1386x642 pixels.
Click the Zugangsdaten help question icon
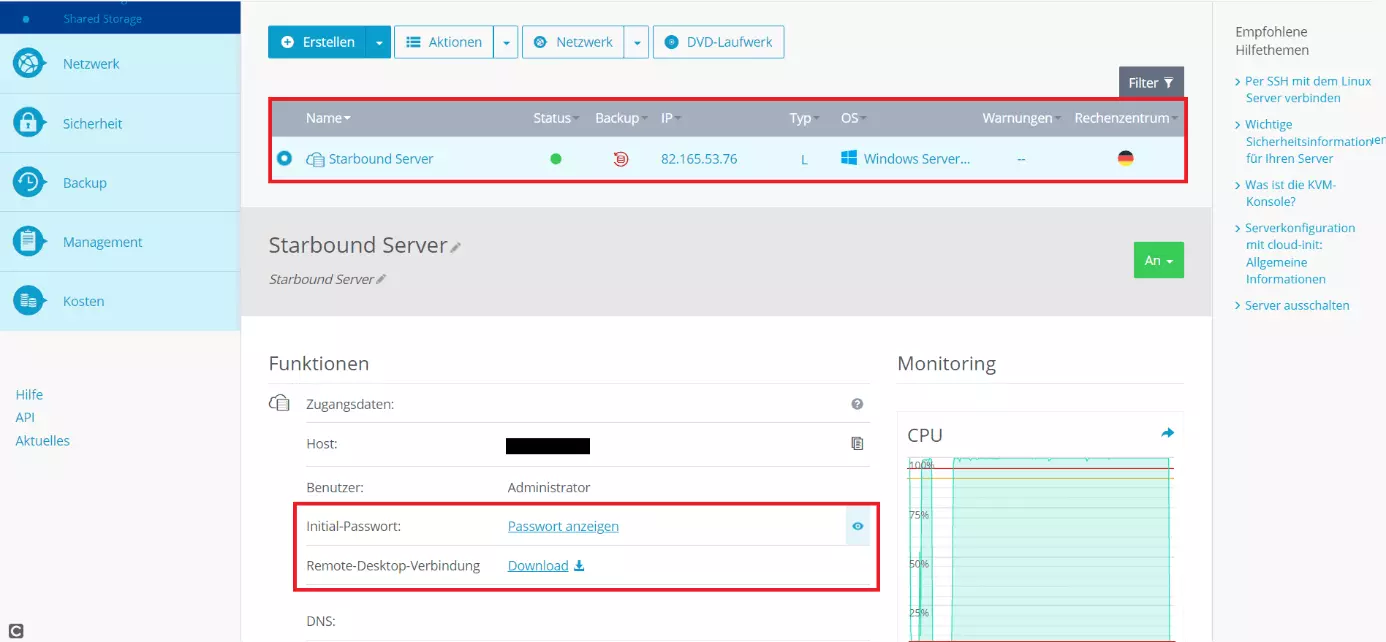click(x=857, y=404)
